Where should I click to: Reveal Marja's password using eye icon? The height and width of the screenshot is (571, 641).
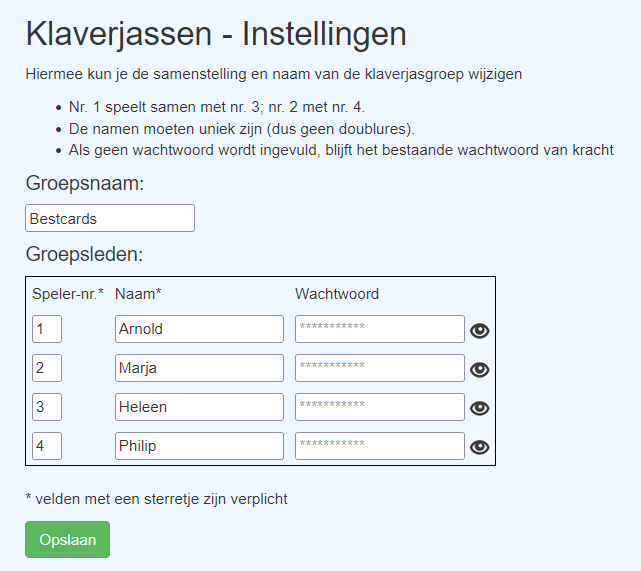tap(480, 369)
